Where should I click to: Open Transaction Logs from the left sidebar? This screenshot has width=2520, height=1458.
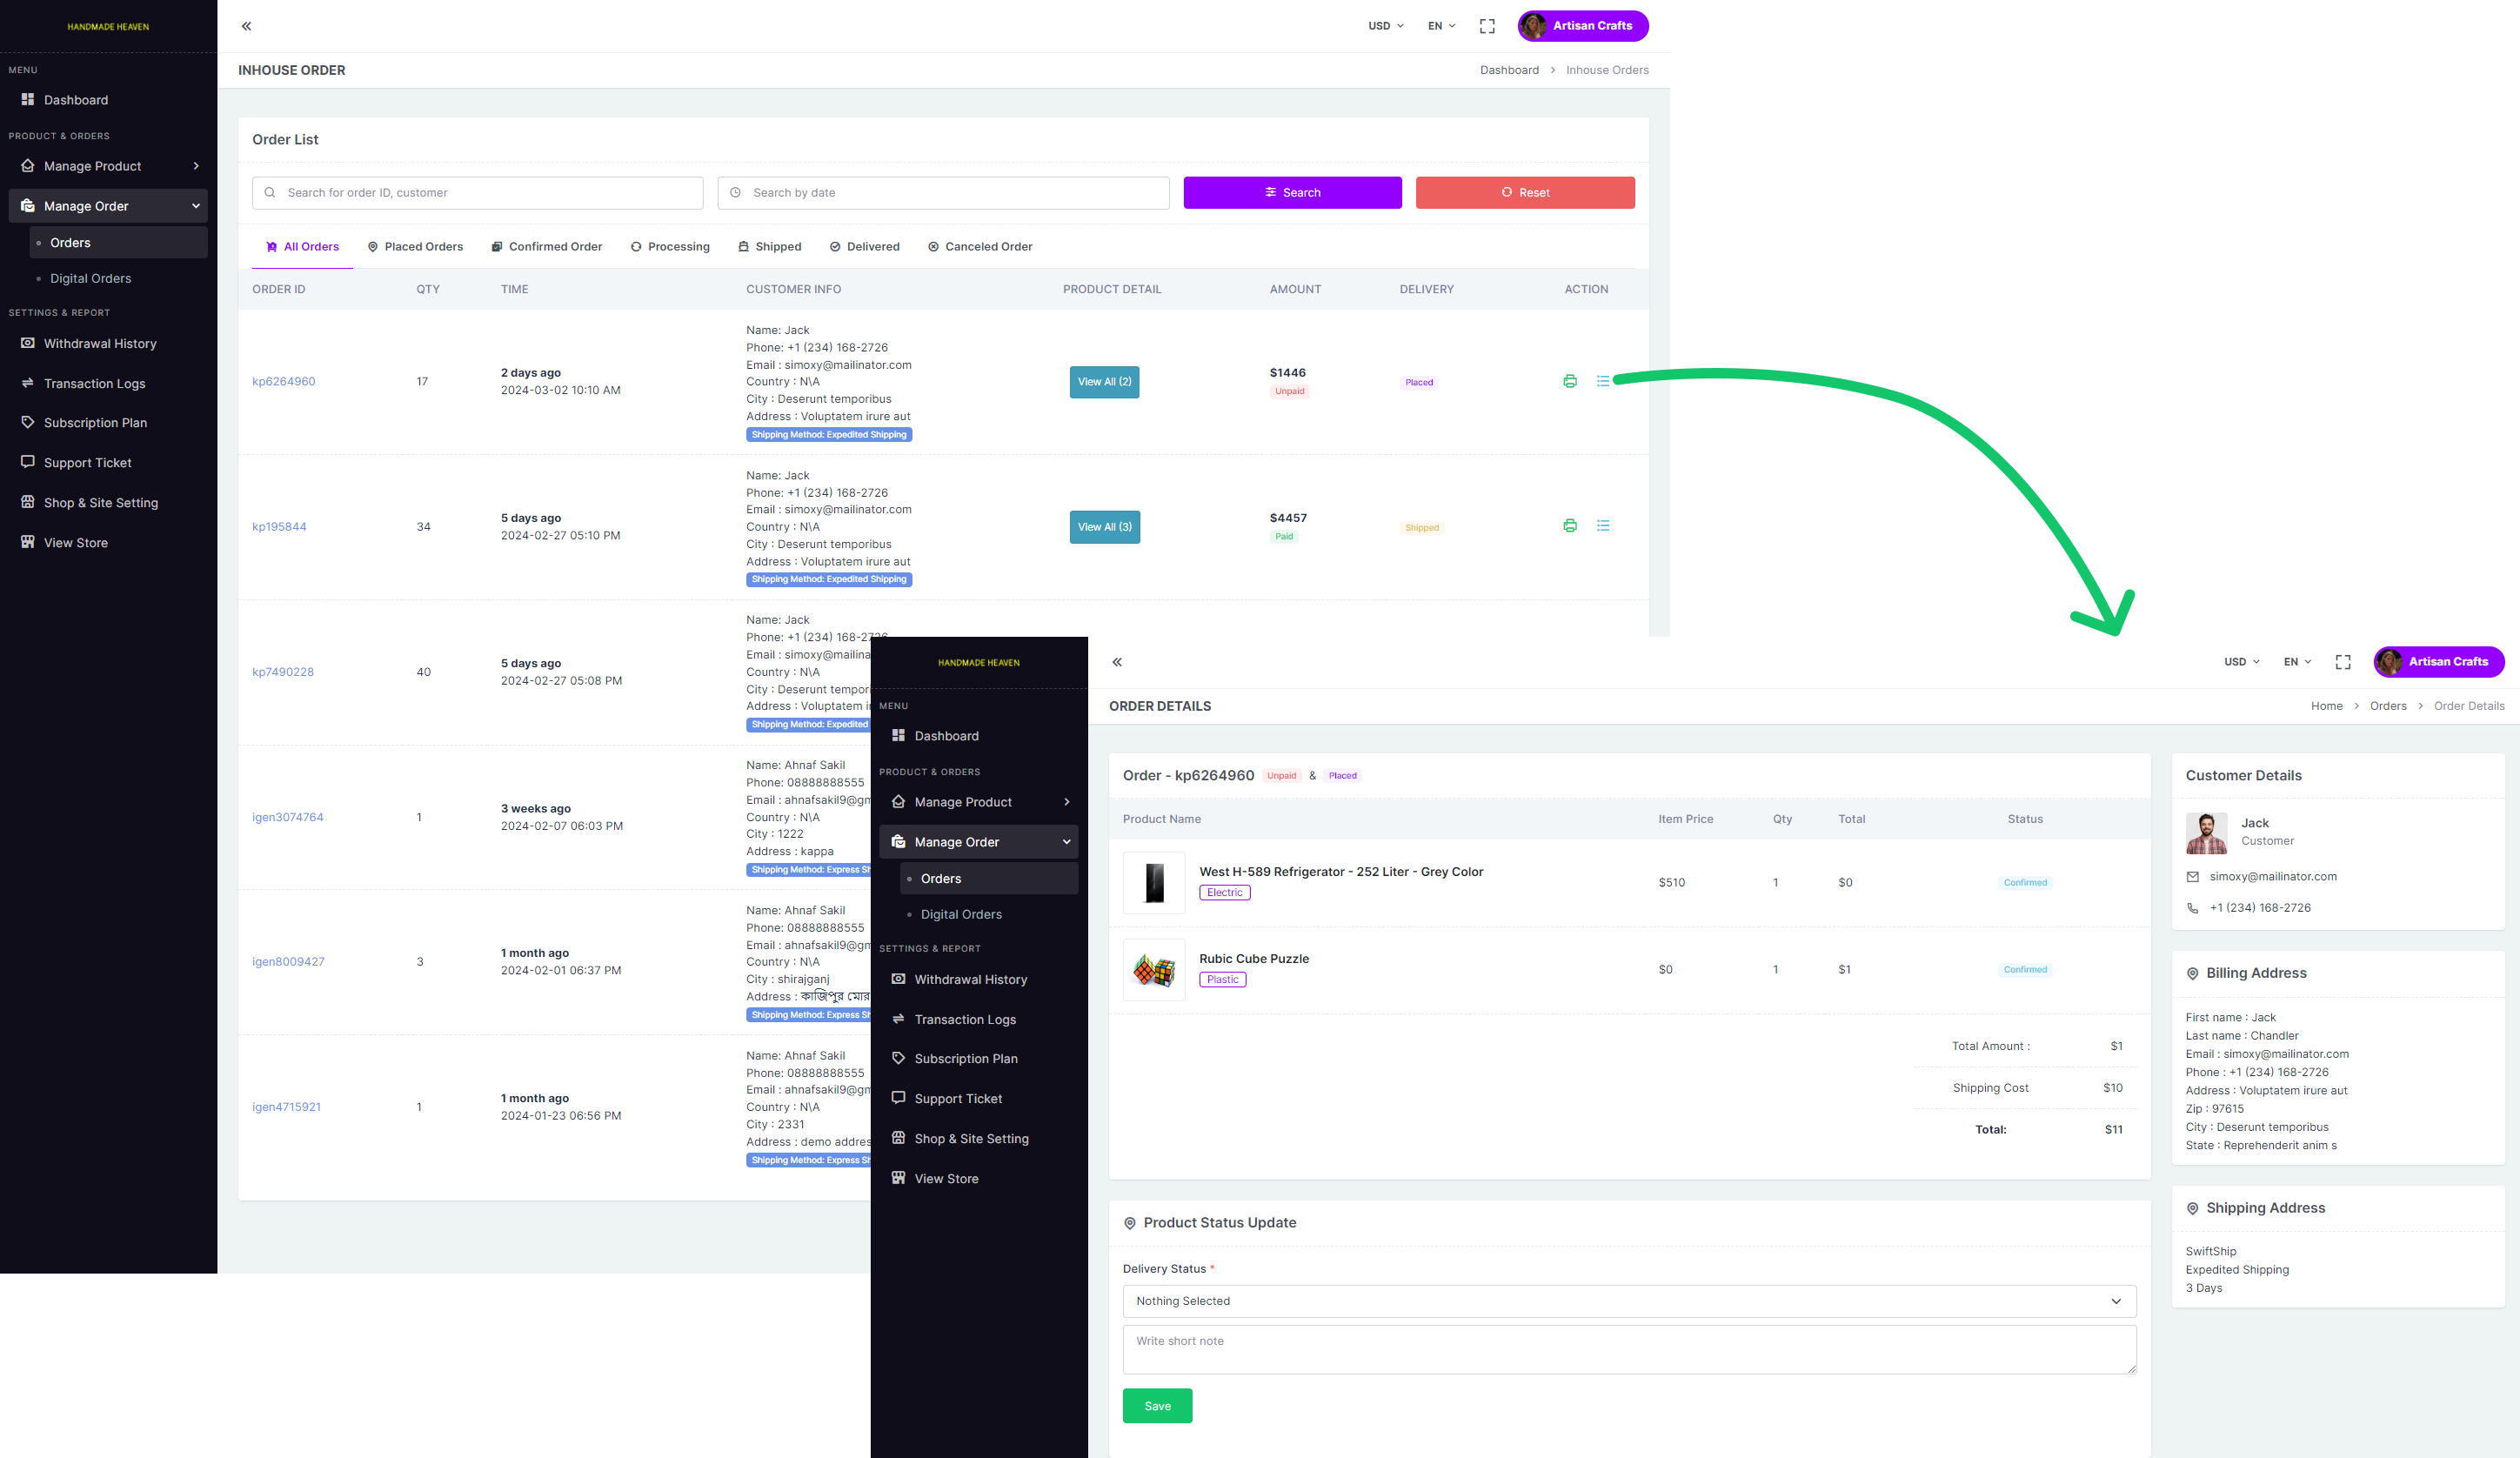click(94, 384)
